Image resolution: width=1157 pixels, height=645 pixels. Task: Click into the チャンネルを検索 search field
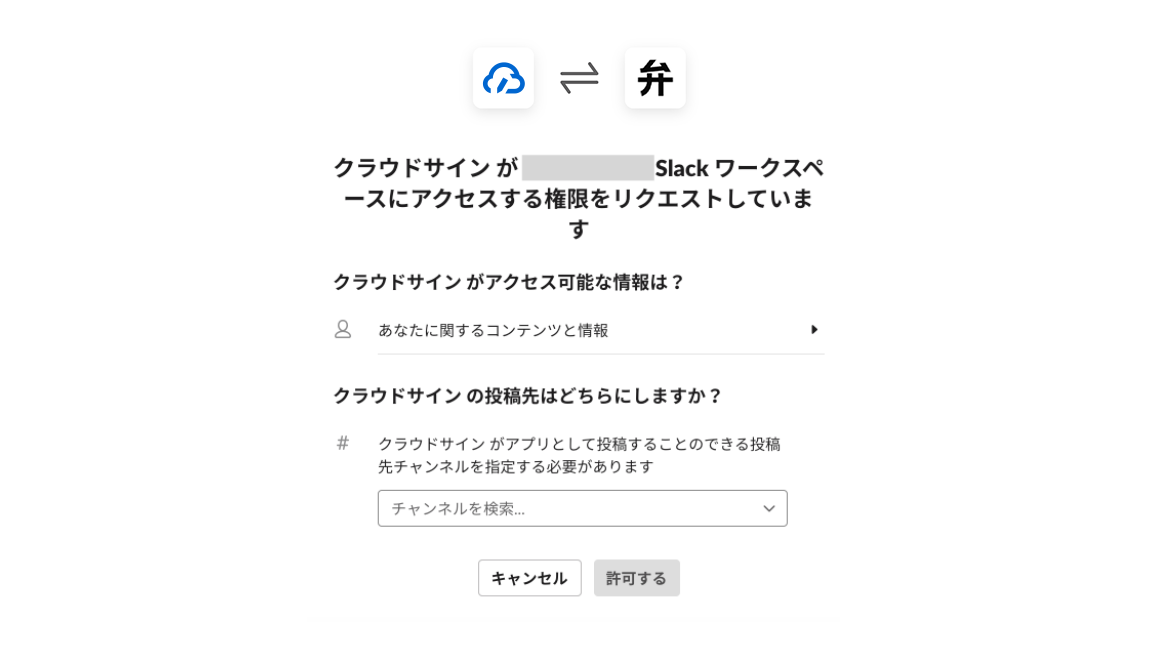click(x=582, y=508)
